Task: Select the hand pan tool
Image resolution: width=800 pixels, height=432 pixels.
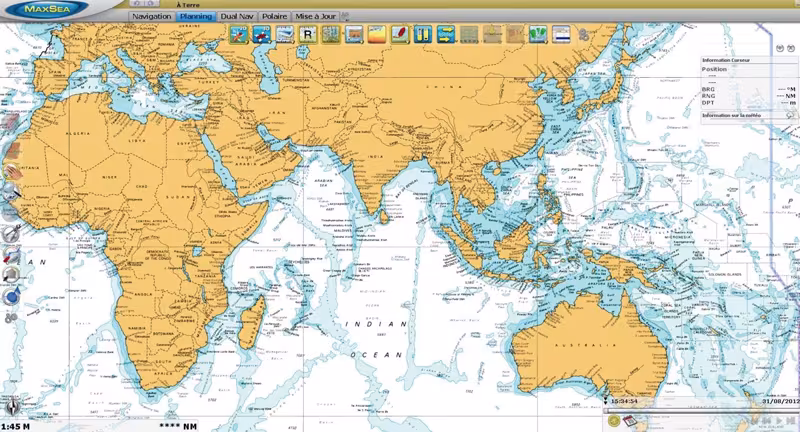Action: pyautogui.click(x=12, y=172)
